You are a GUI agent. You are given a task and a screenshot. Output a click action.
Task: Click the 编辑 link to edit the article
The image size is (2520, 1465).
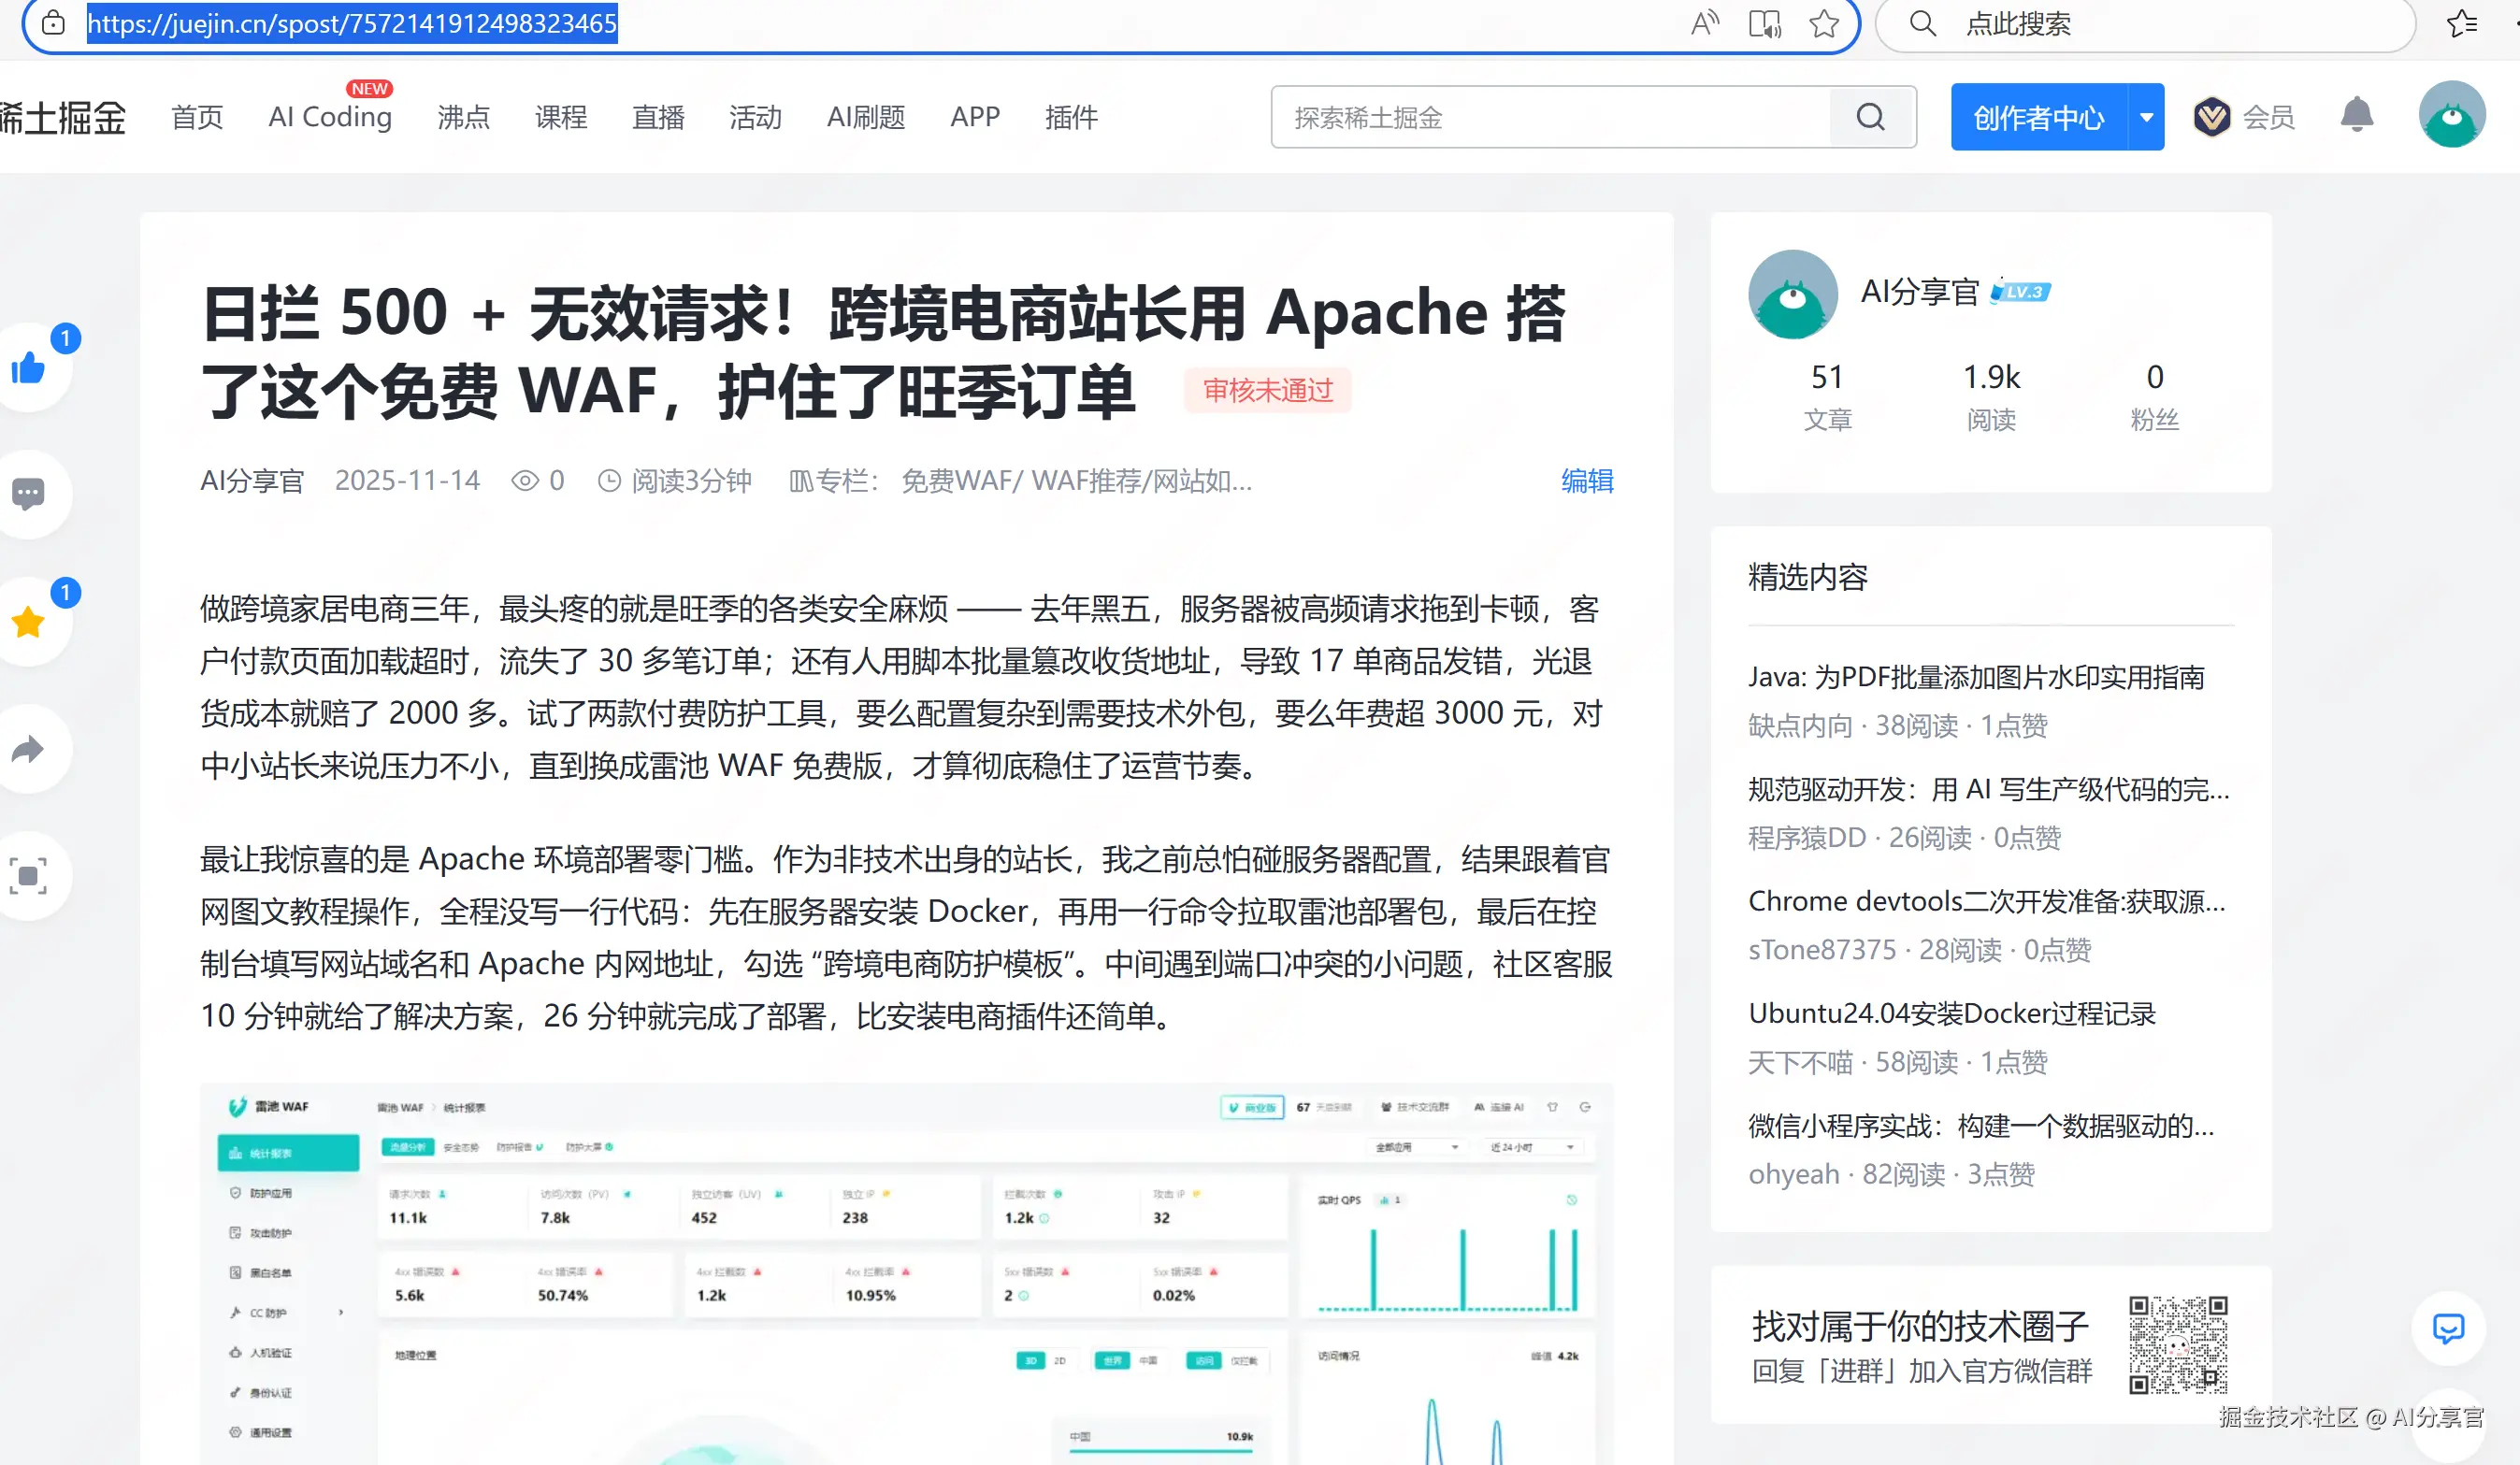(x=1587, y=481)
